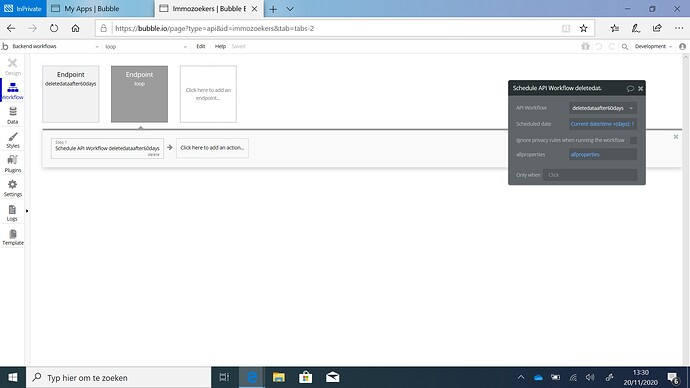
Task: Open the Styles tab in sidebar
Action: [x=13, y=140]
